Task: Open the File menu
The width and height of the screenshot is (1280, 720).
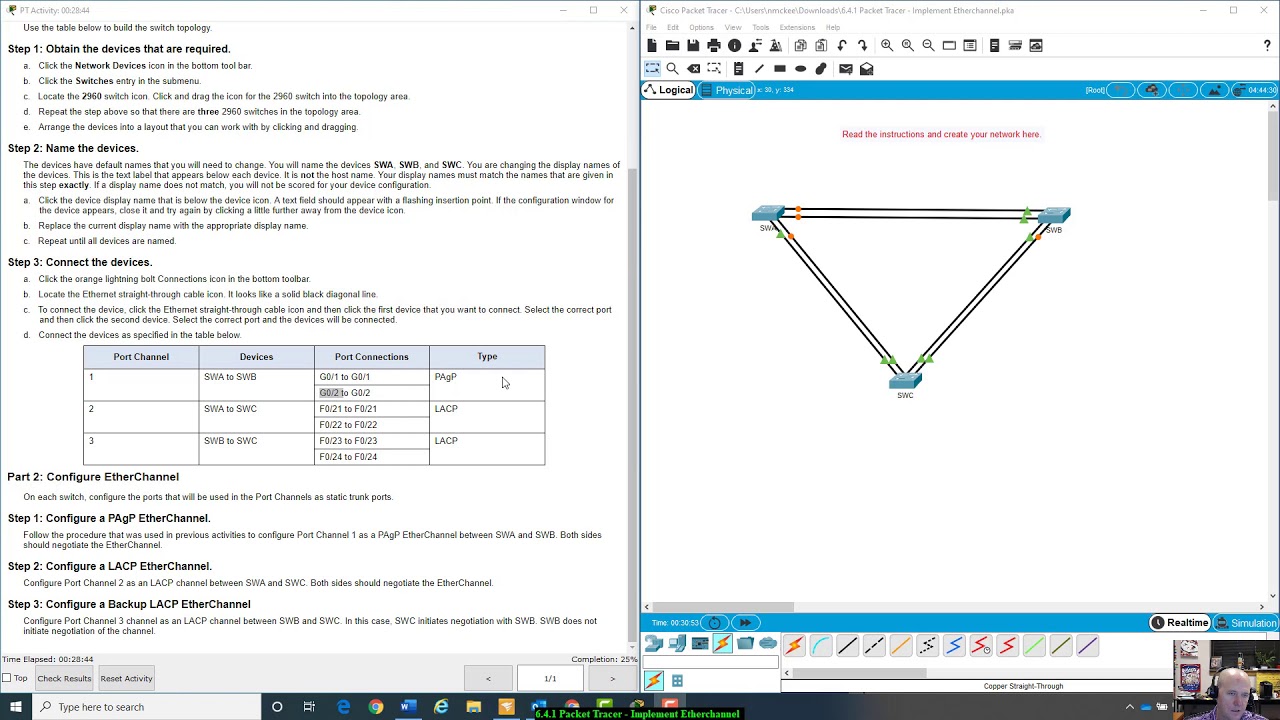Action: (x=651, y=27)
